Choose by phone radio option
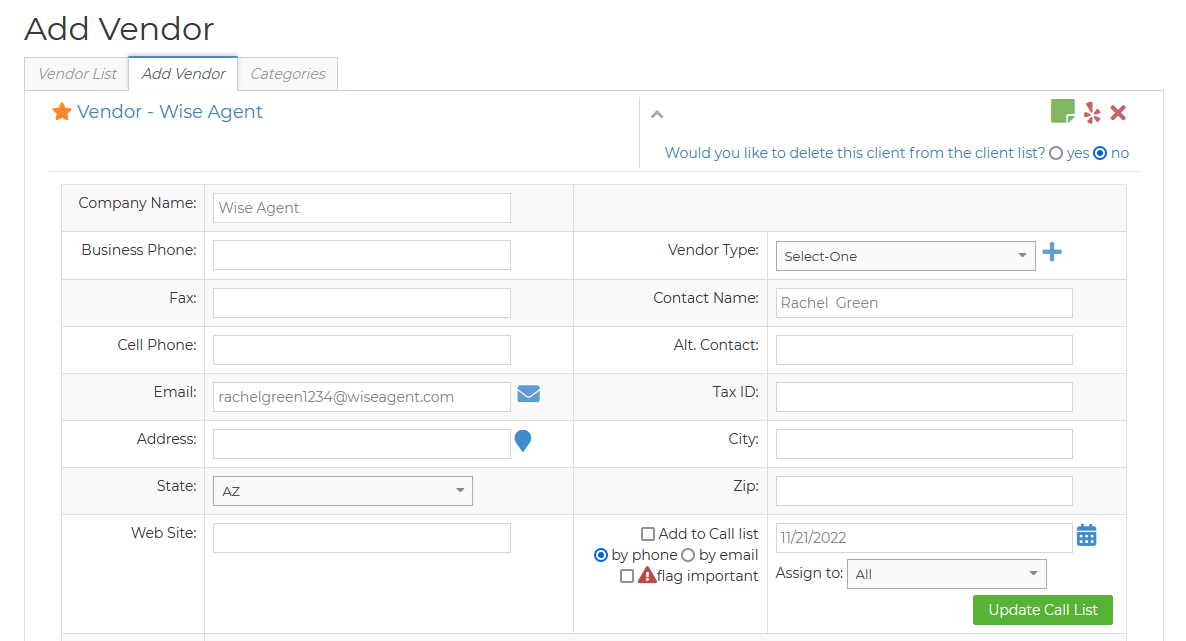The image size is (1186, 641). point(601,555)
